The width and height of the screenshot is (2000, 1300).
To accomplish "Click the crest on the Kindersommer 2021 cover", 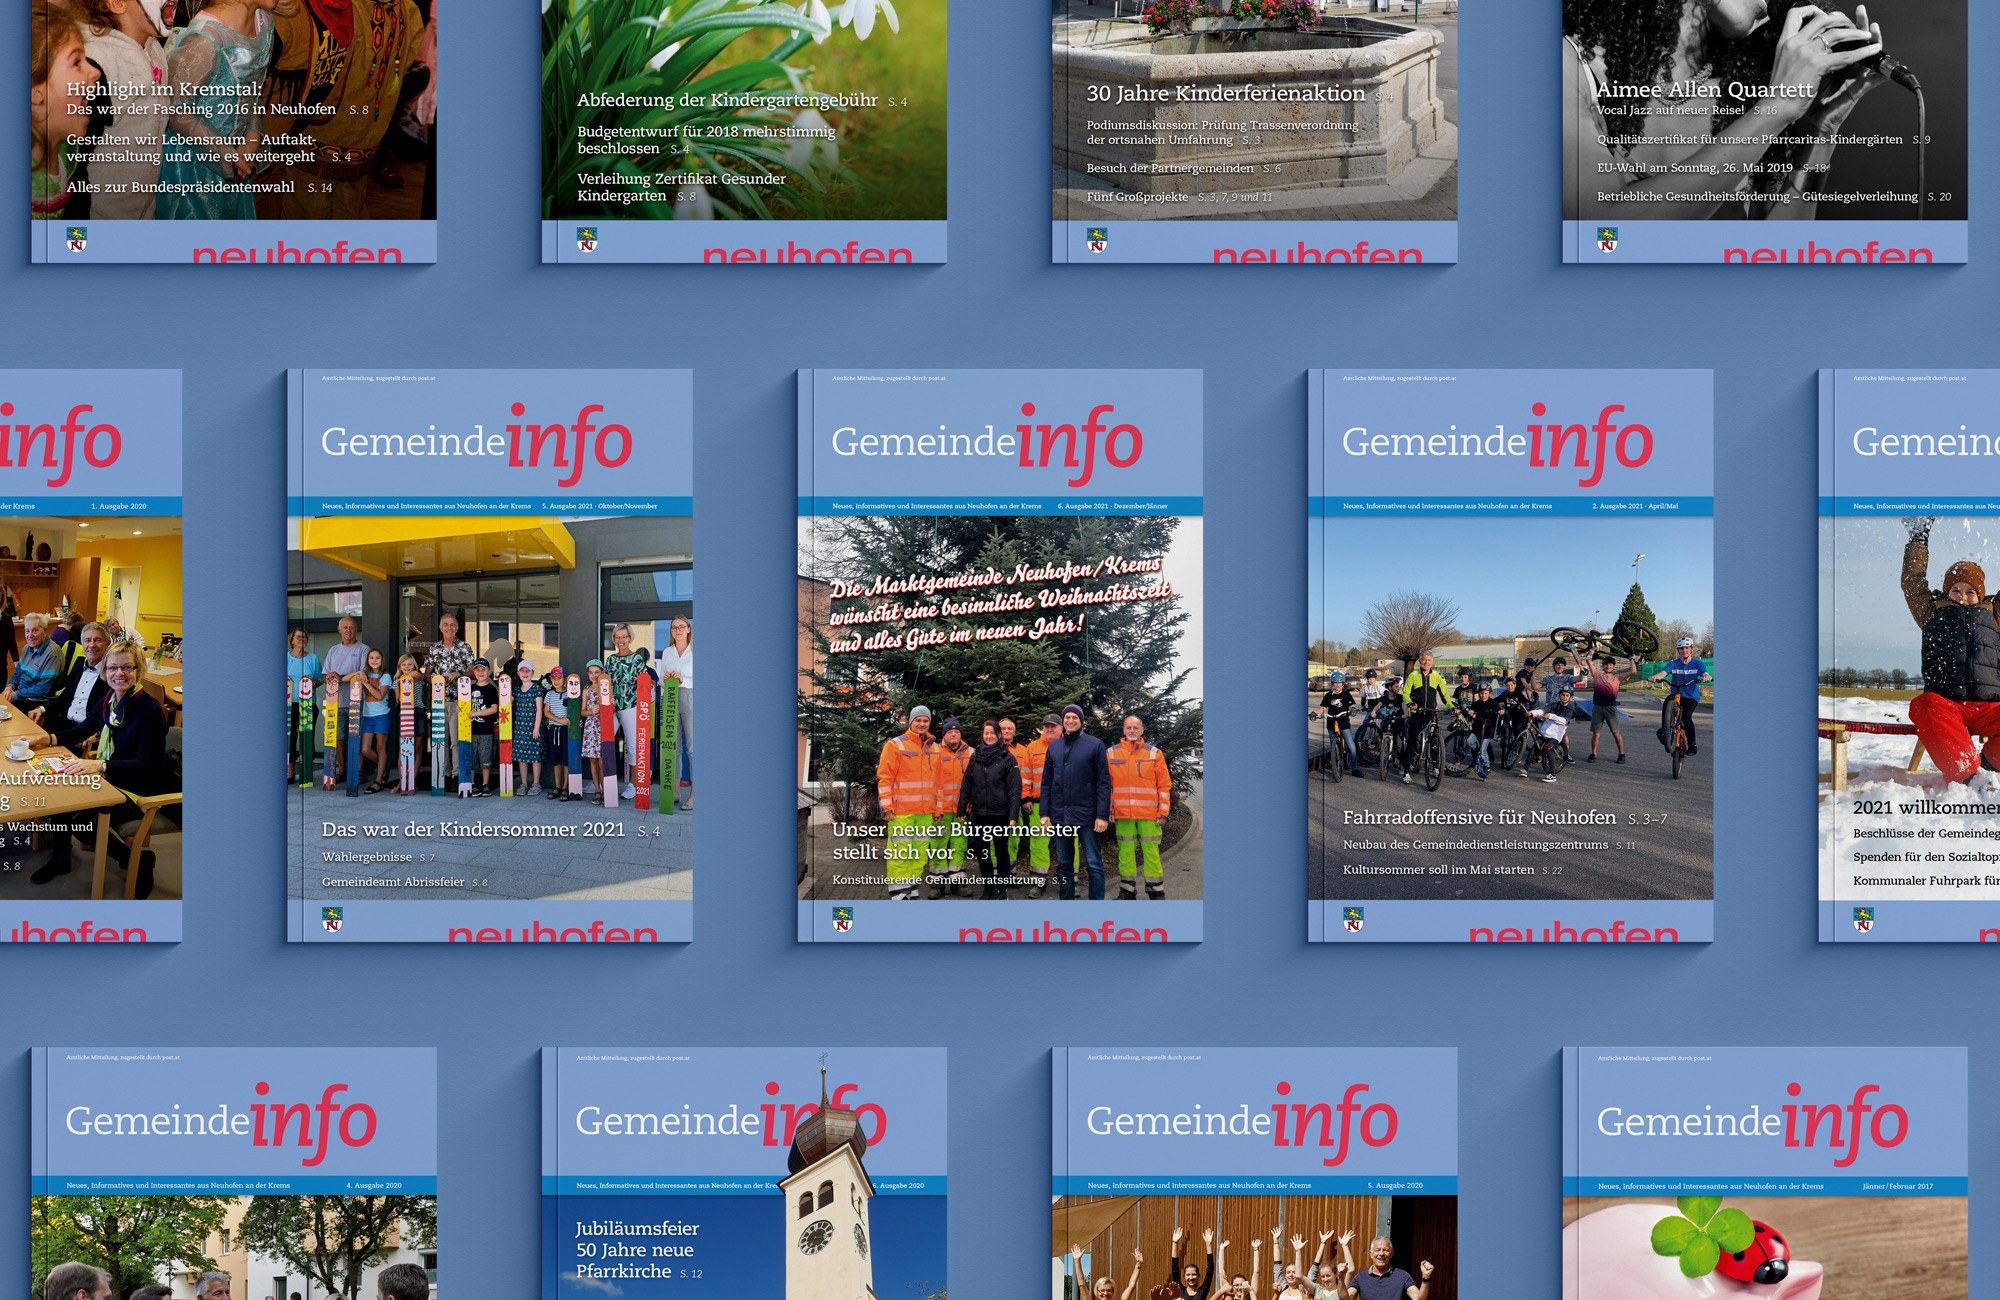I will [x=332, y=919].
